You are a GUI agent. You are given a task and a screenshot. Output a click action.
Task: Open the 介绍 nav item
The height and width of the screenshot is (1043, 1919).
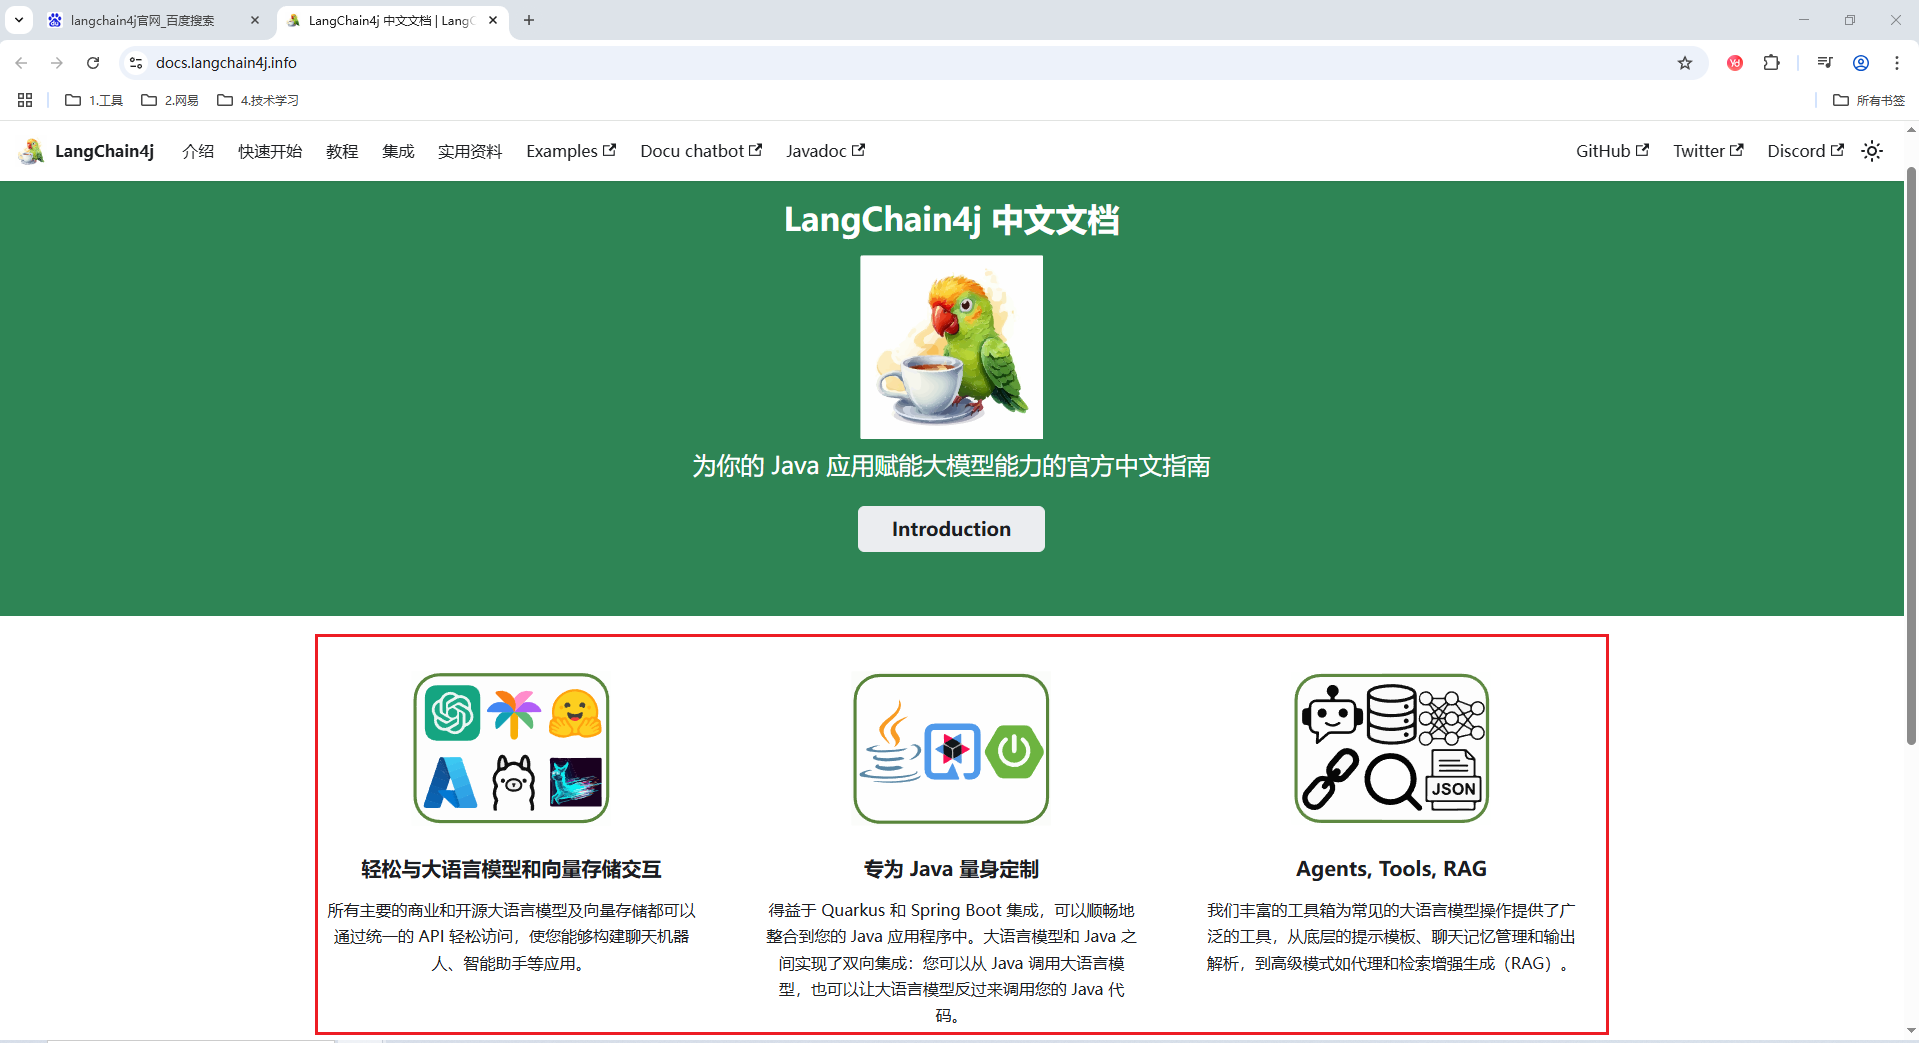[198, 151]
